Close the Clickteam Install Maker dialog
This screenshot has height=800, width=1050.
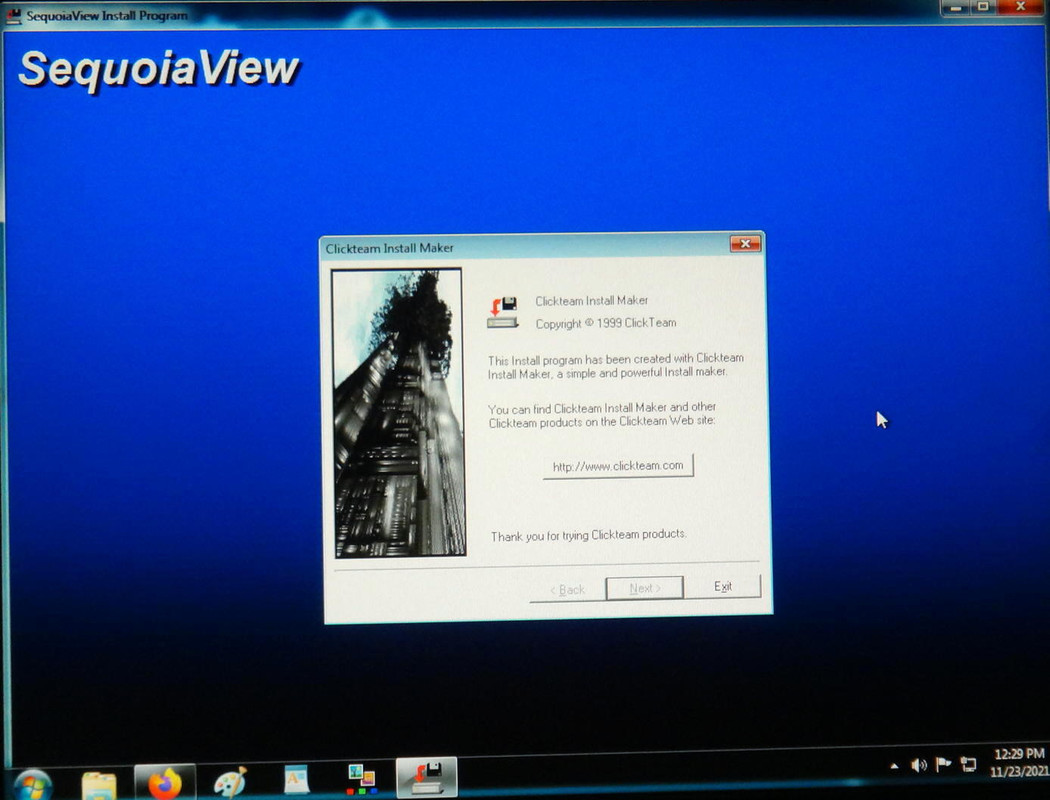point(745,244)
